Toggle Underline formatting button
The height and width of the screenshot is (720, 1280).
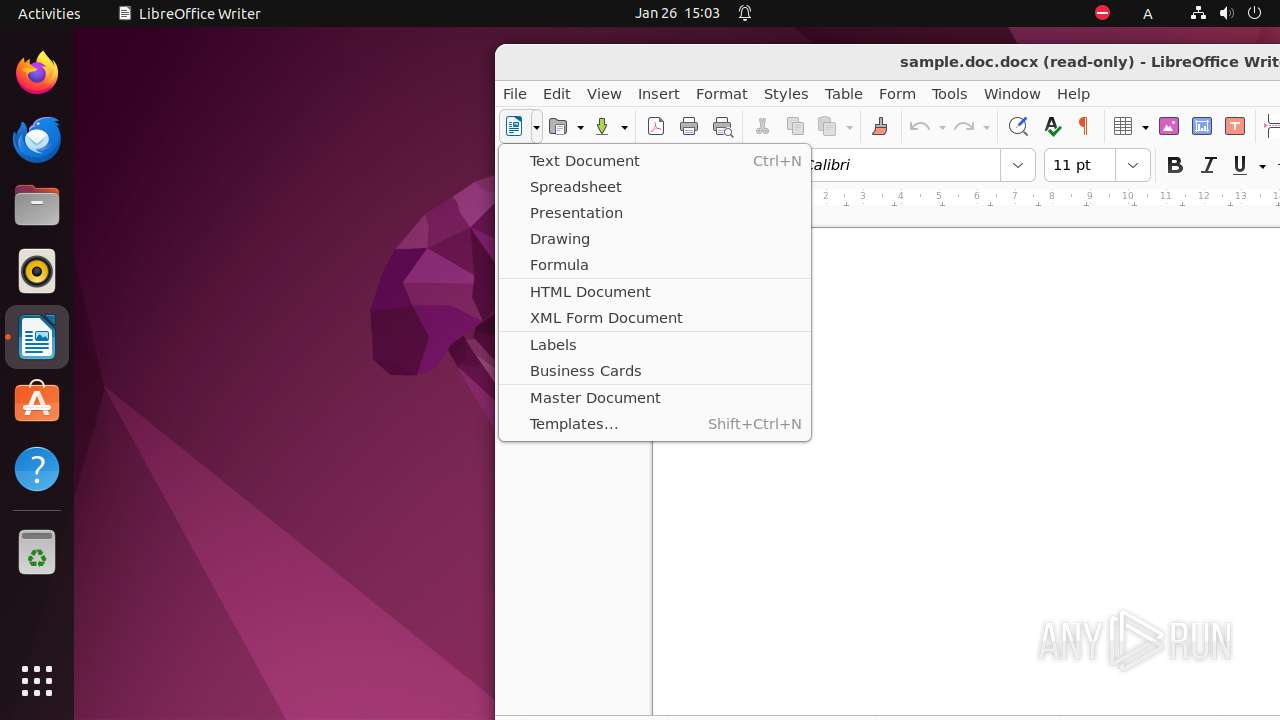[x=1240, y=166]
